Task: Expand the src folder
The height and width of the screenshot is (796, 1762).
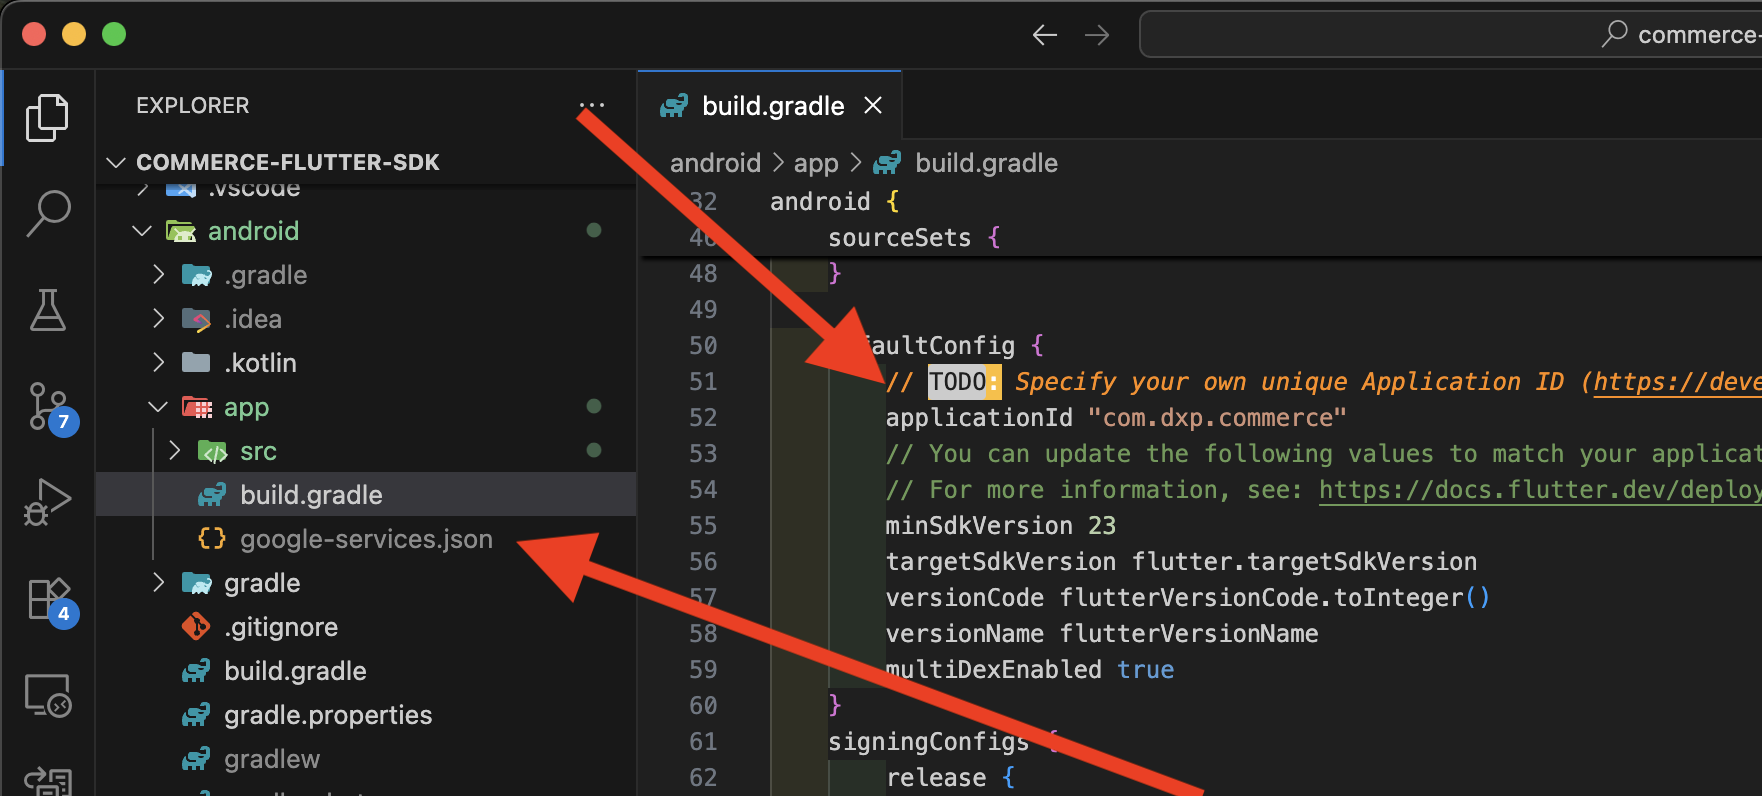Action: [x=175, y=451]
